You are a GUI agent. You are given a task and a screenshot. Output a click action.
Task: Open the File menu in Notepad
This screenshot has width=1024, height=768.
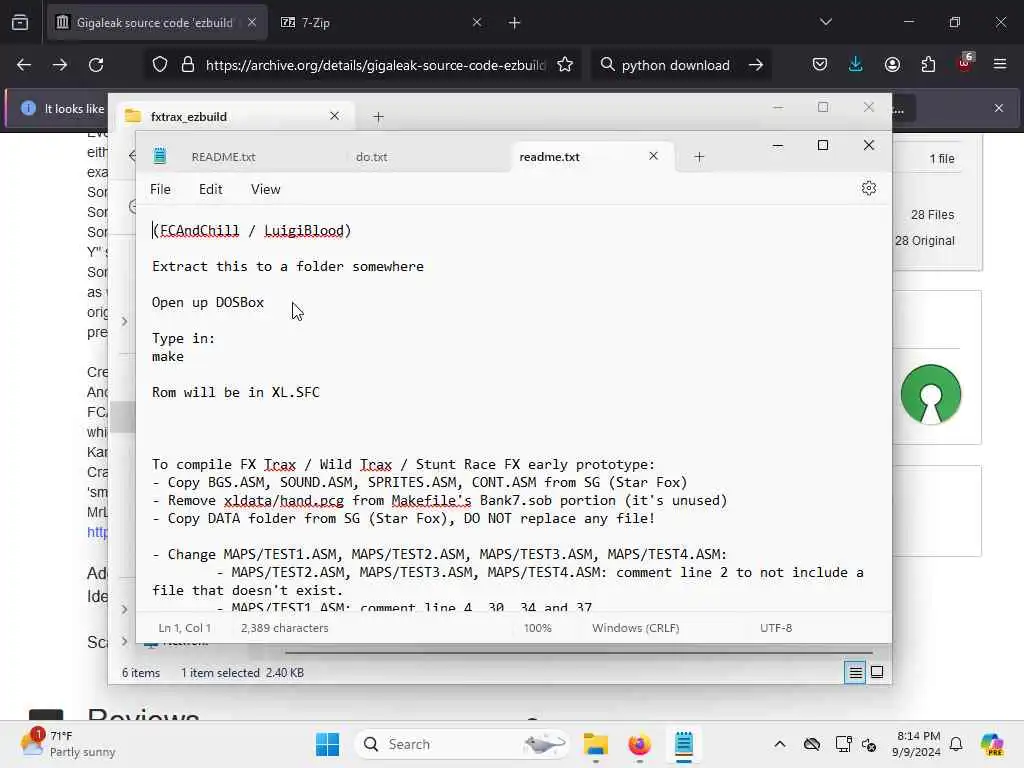[160, 189]
